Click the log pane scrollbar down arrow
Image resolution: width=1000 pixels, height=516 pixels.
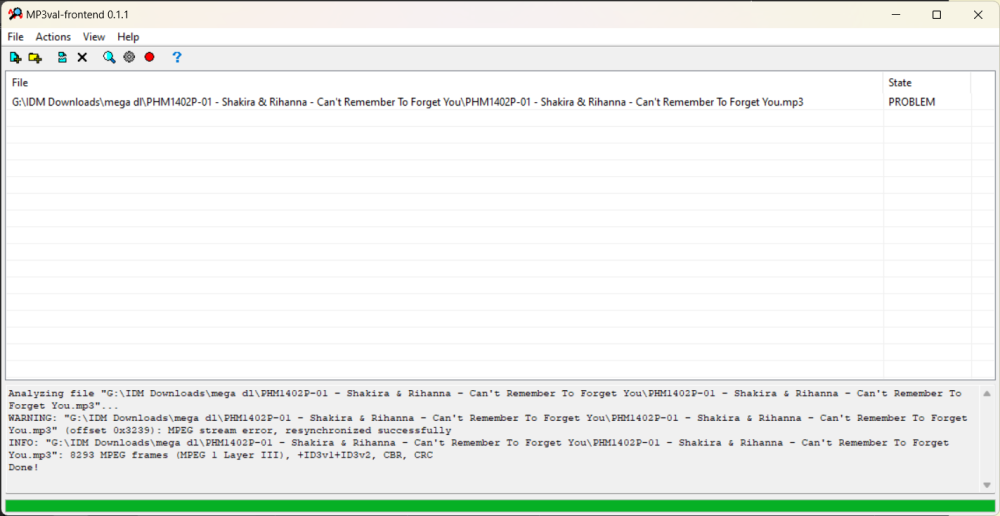tap(987, 485)
